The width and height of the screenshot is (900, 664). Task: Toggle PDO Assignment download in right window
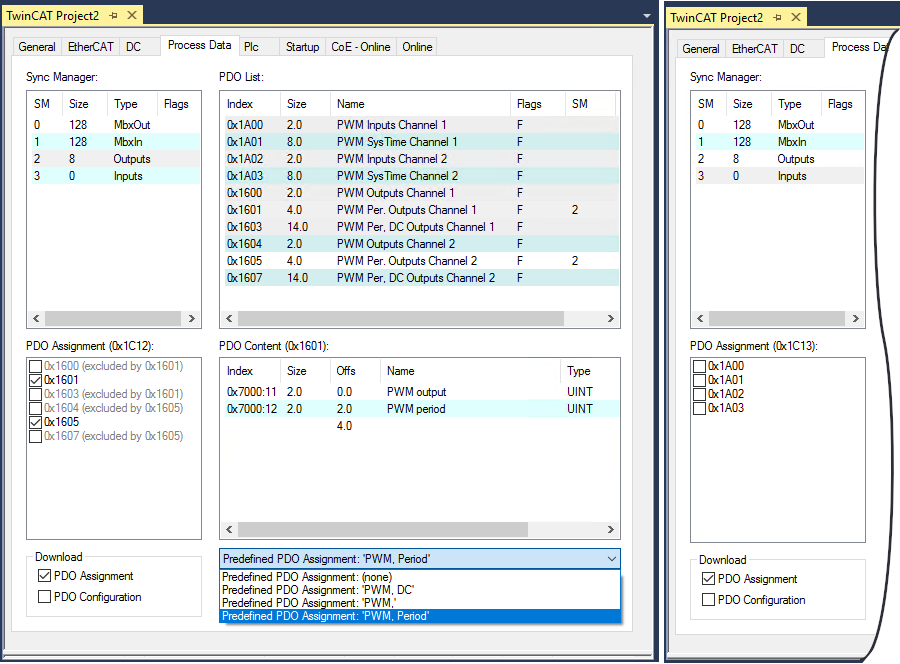pyautogui.click(x=708, y=578)
